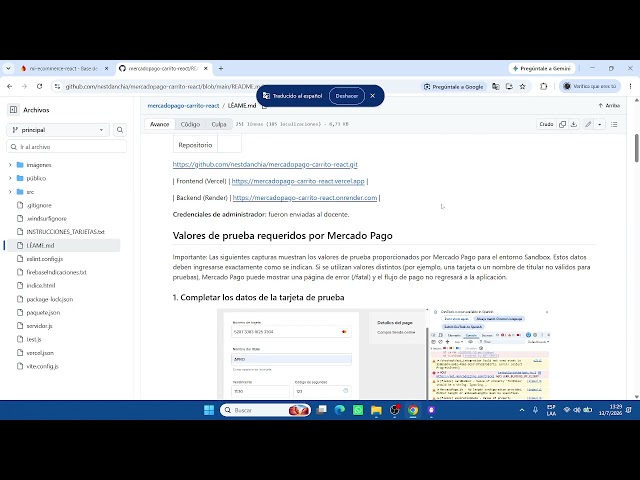
Task: Open a new browser tab
Action: click(x=221, y=69)
